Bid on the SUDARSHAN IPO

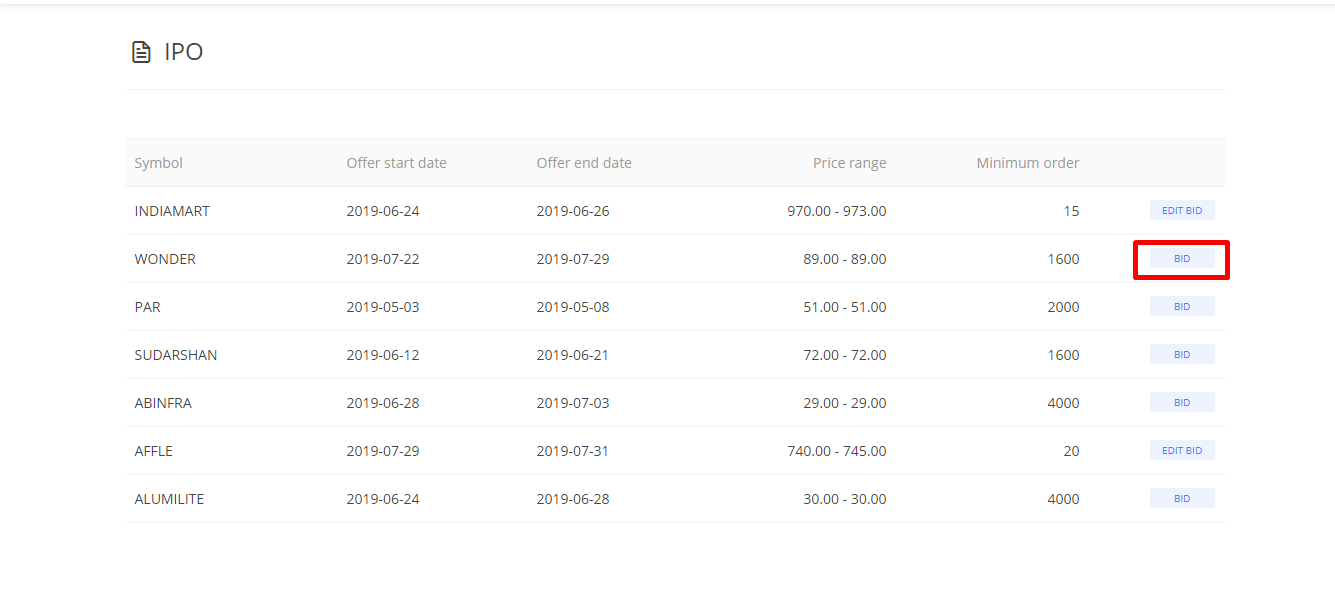click(x=1182, y=355)
